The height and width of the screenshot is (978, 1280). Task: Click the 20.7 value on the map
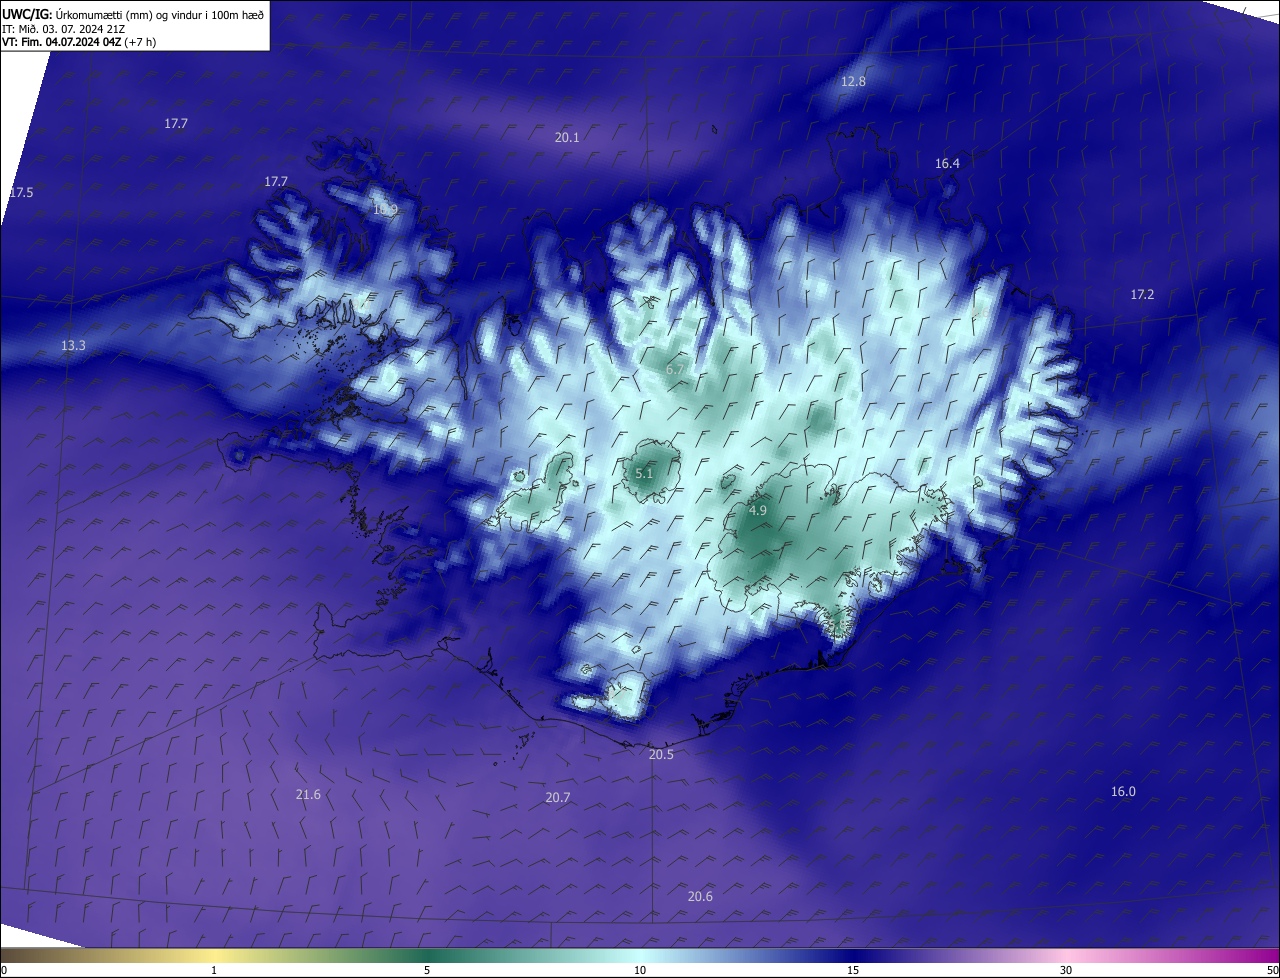tap(558, 797)
